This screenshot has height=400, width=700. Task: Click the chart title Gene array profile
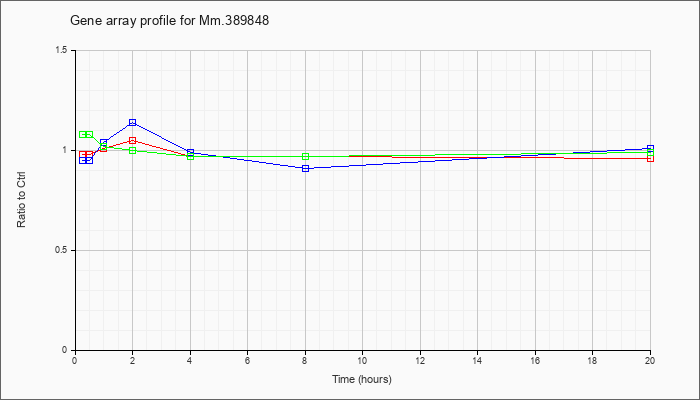point(170,21)
